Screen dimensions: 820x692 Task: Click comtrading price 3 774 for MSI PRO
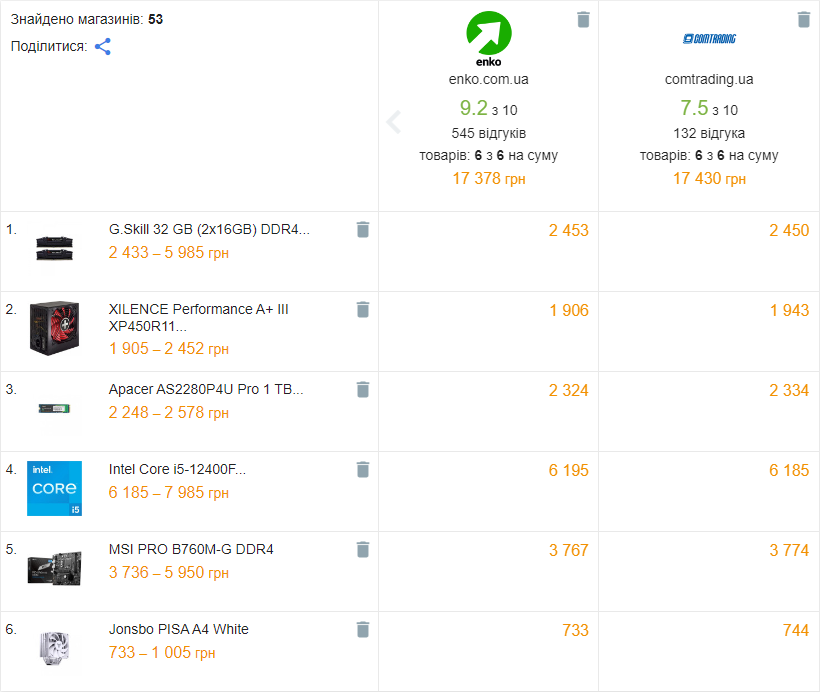789,551
